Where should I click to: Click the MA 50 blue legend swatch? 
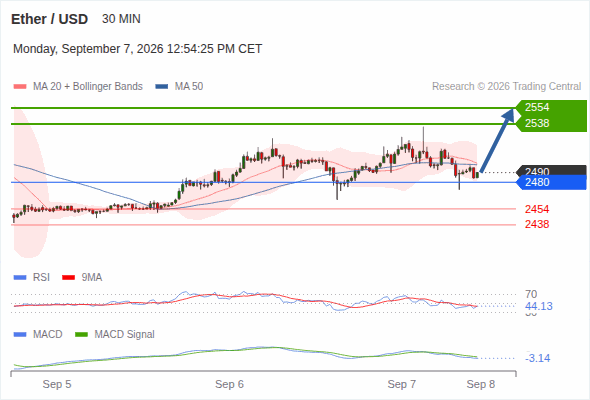pyautogui.click(x=162, y=87)
